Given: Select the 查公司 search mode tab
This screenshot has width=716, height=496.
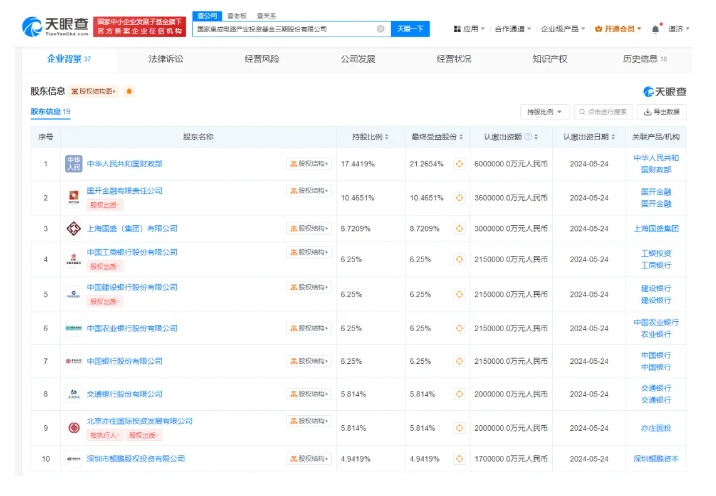Looking at the screenshot, I should coord(207,16).
